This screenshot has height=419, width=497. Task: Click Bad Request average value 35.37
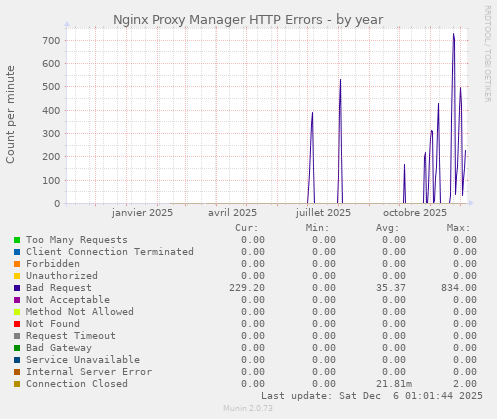click(x=391, y=288)
